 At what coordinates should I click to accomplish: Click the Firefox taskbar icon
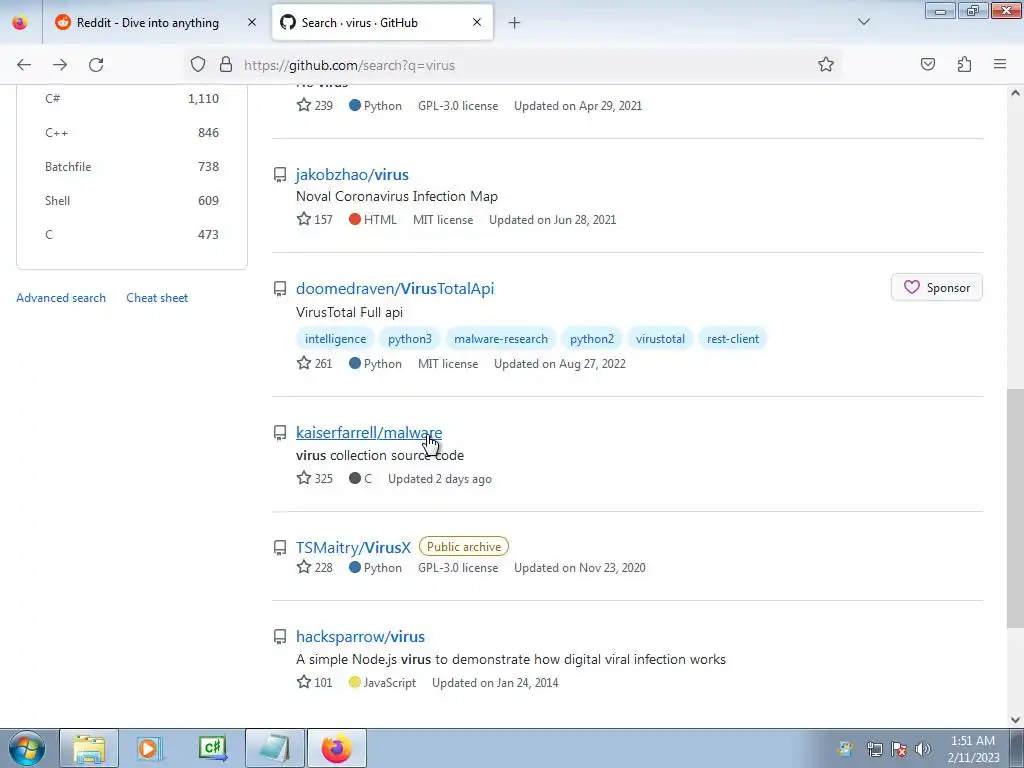336,748
